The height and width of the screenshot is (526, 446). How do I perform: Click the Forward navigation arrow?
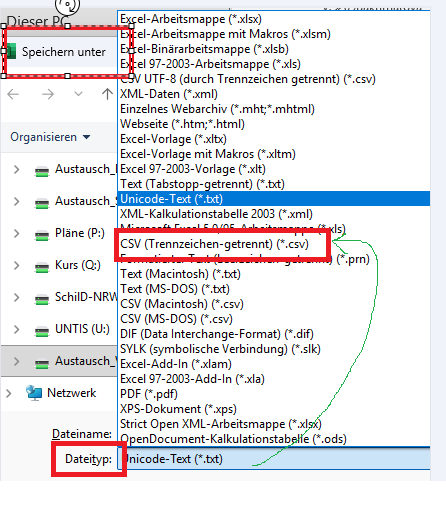(x=48, y=94)
